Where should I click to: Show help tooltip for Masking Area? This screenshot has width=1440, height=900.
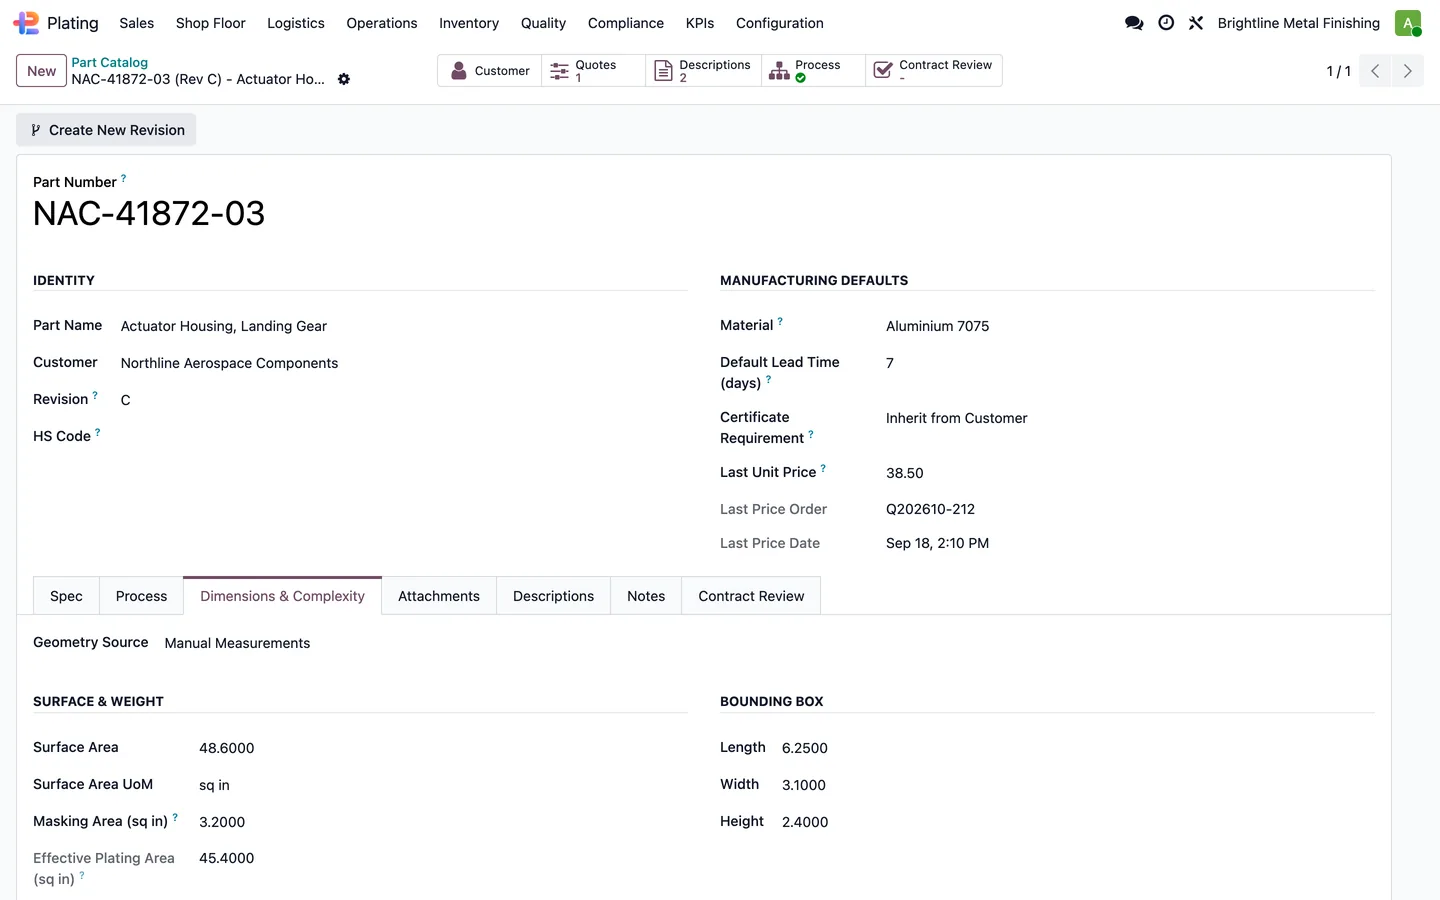point(175,818)
